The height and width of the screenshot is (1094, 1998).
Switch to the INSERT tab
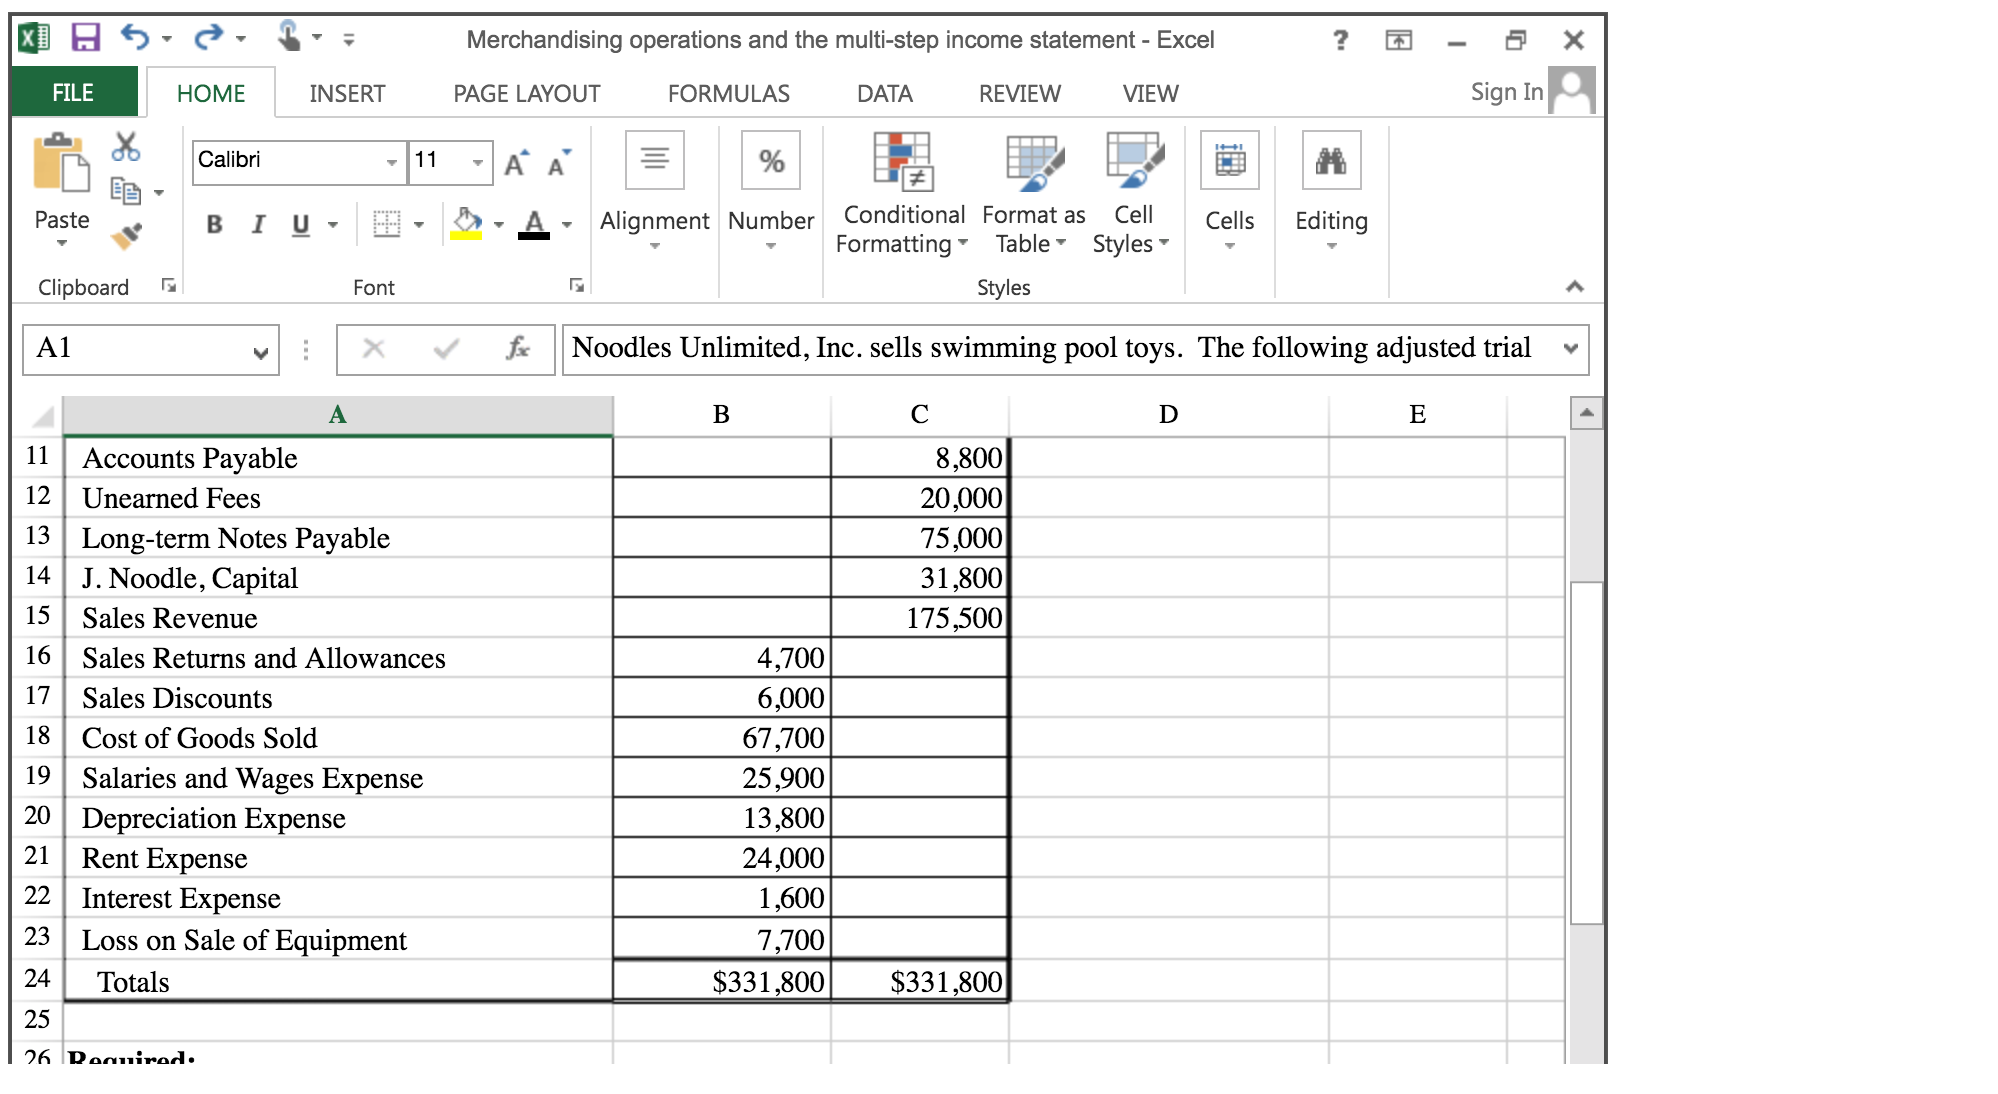coord(347,94)
